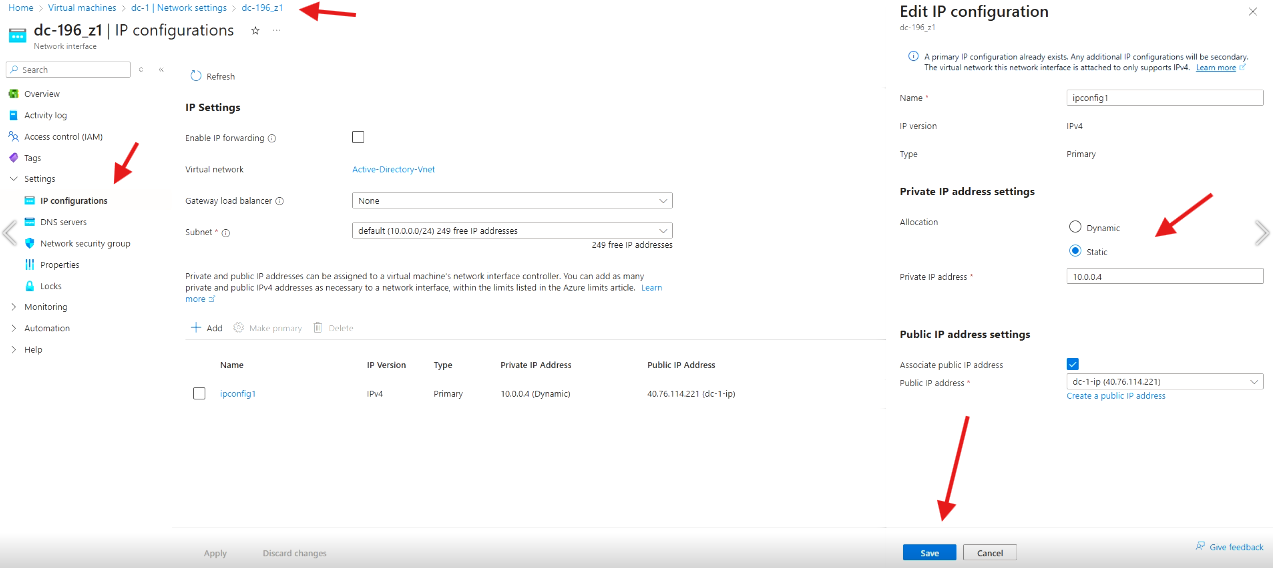
Task: Toggle Enable IP forwarding checkbox
Action: pyautogui.click(x=358, y=137)
